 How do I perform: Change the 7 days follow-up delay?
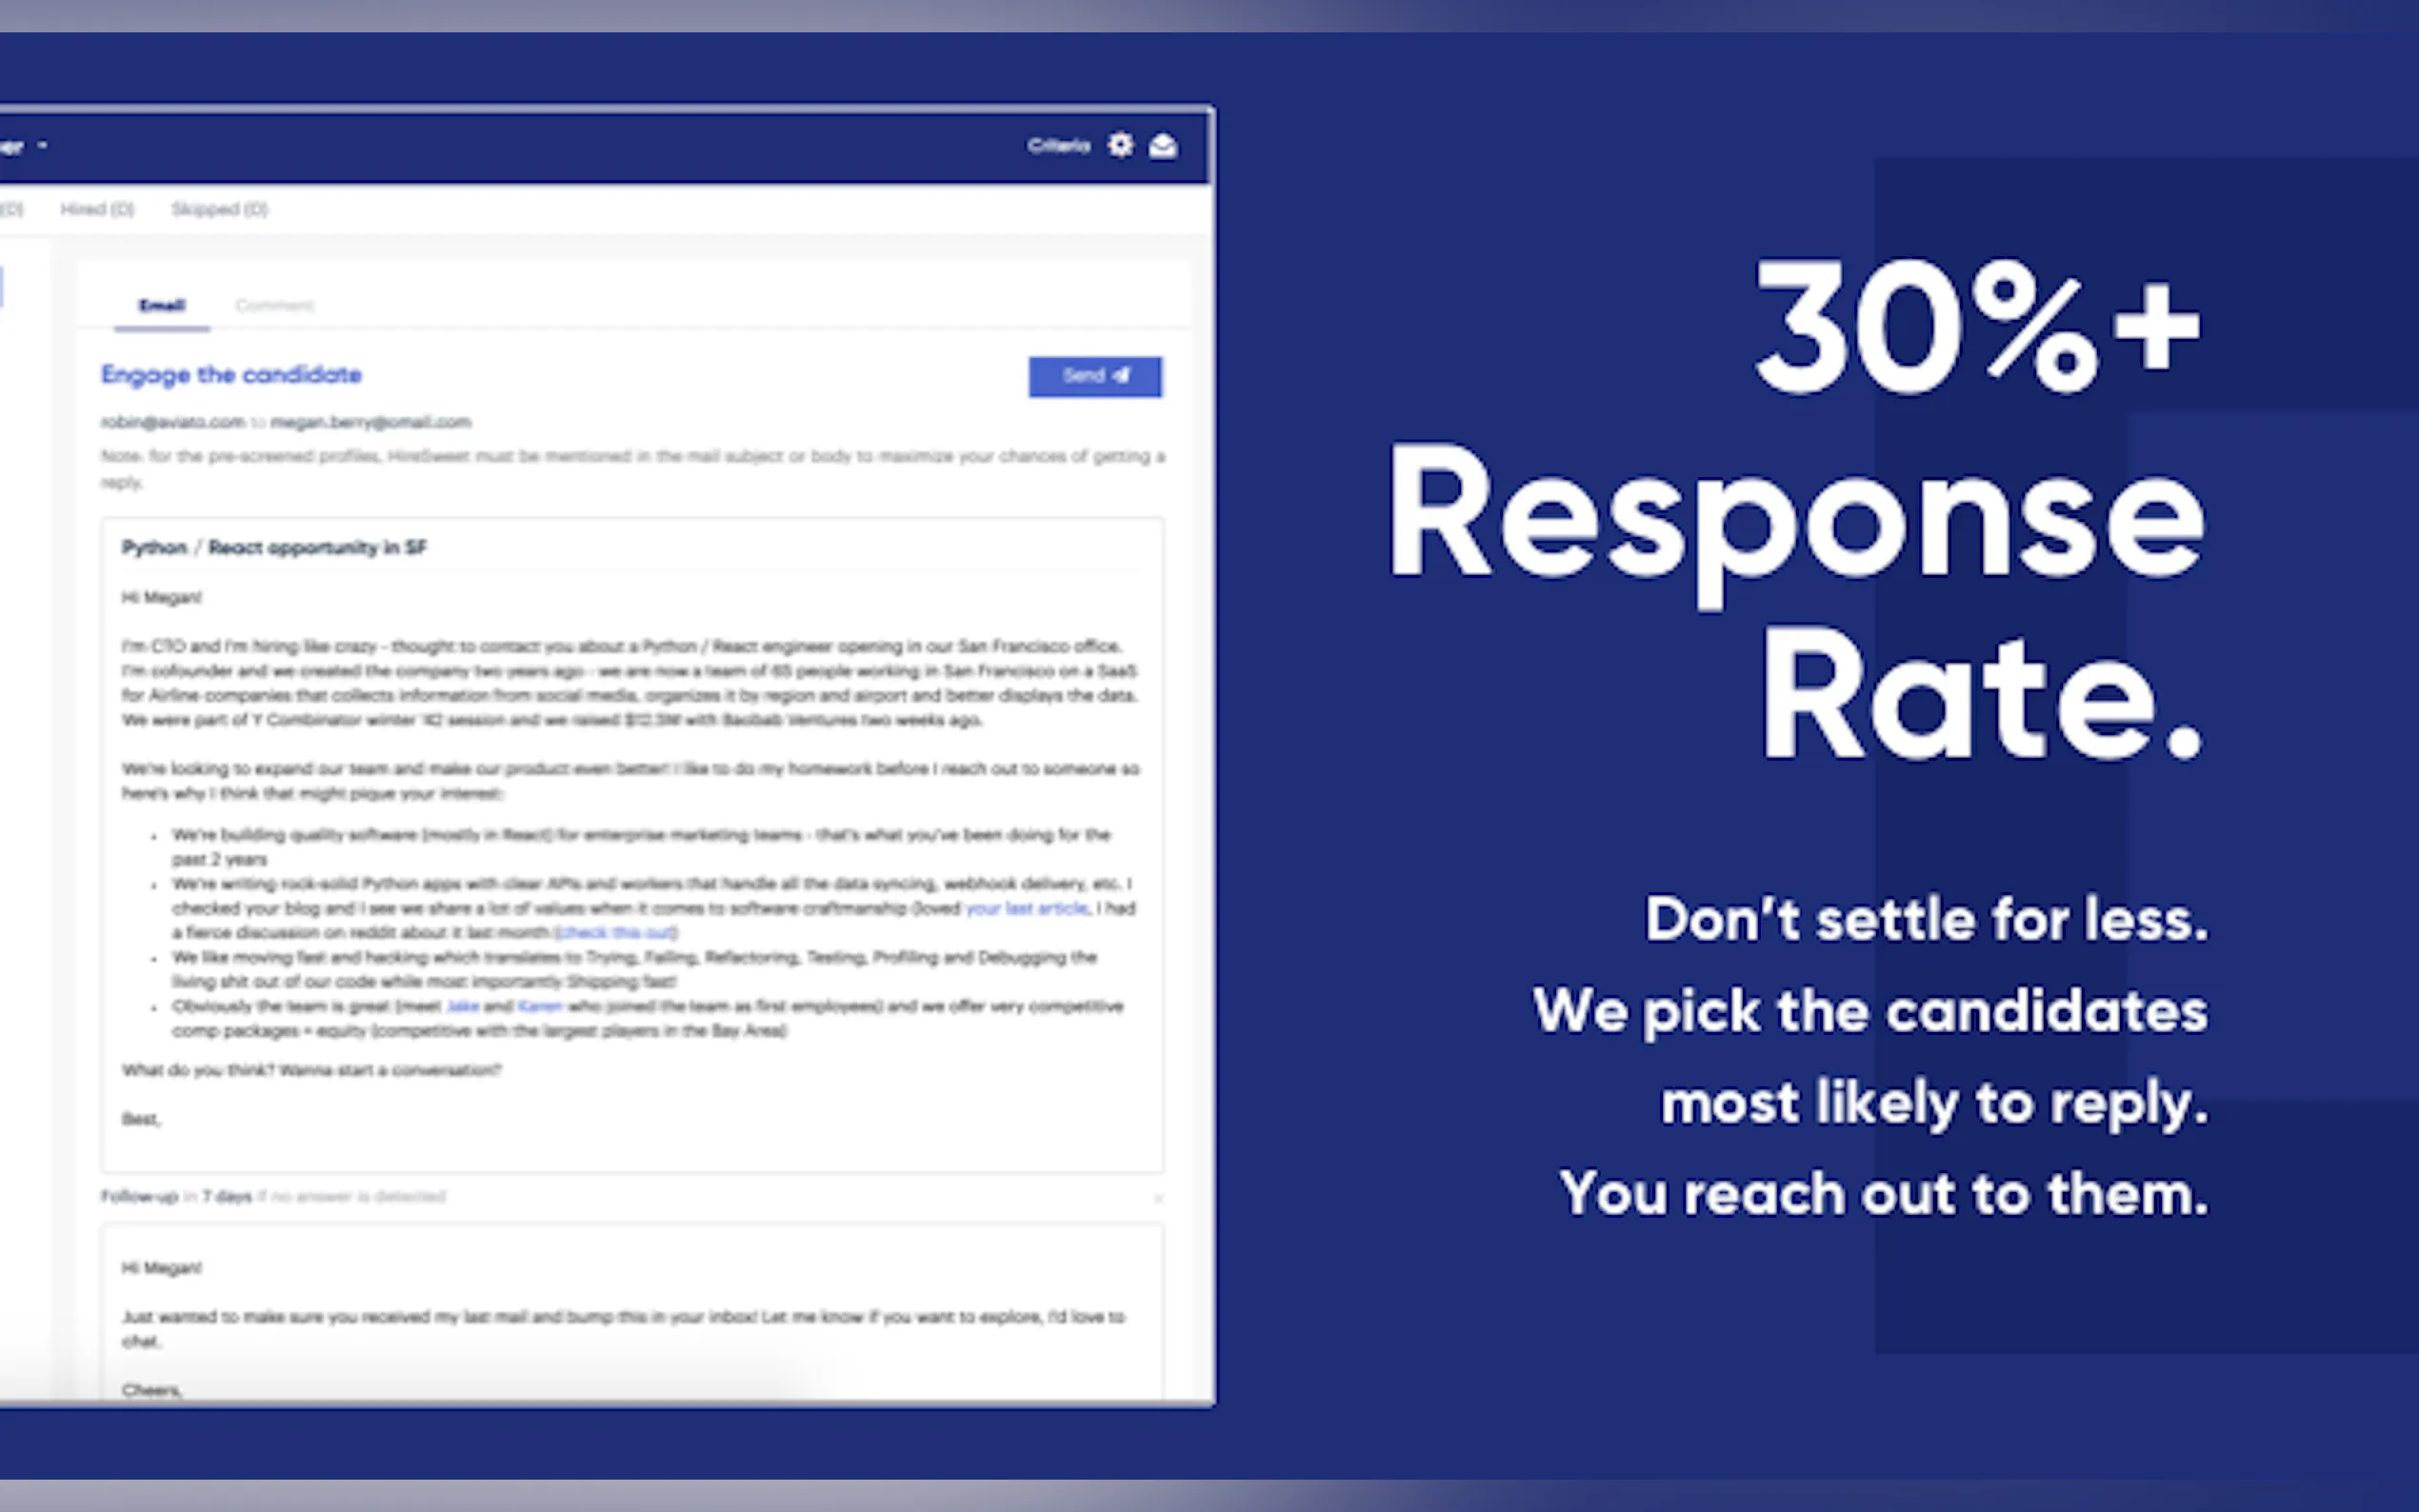227,1197
